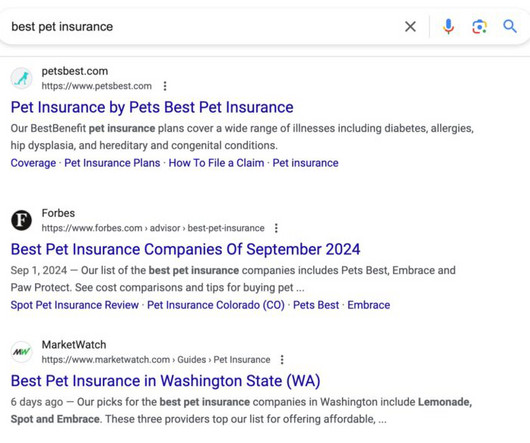Focus the search field containing best pet insurance
This screenshot has height=443, width=530.
[203, 26]
